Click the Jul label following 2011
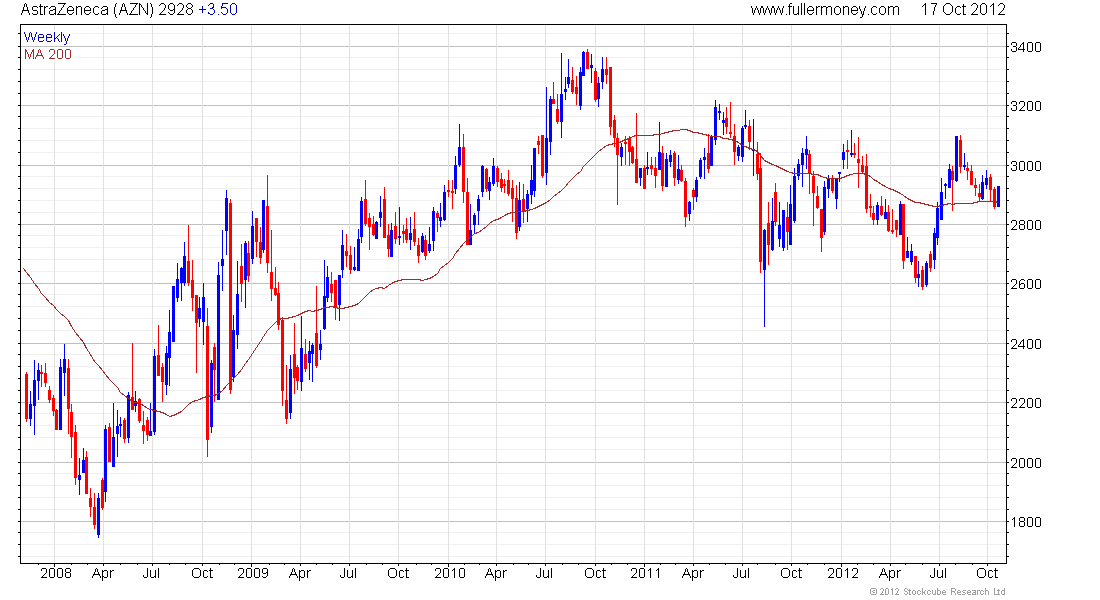Screen dimensions: 1100x600 [x=741, y=573]
